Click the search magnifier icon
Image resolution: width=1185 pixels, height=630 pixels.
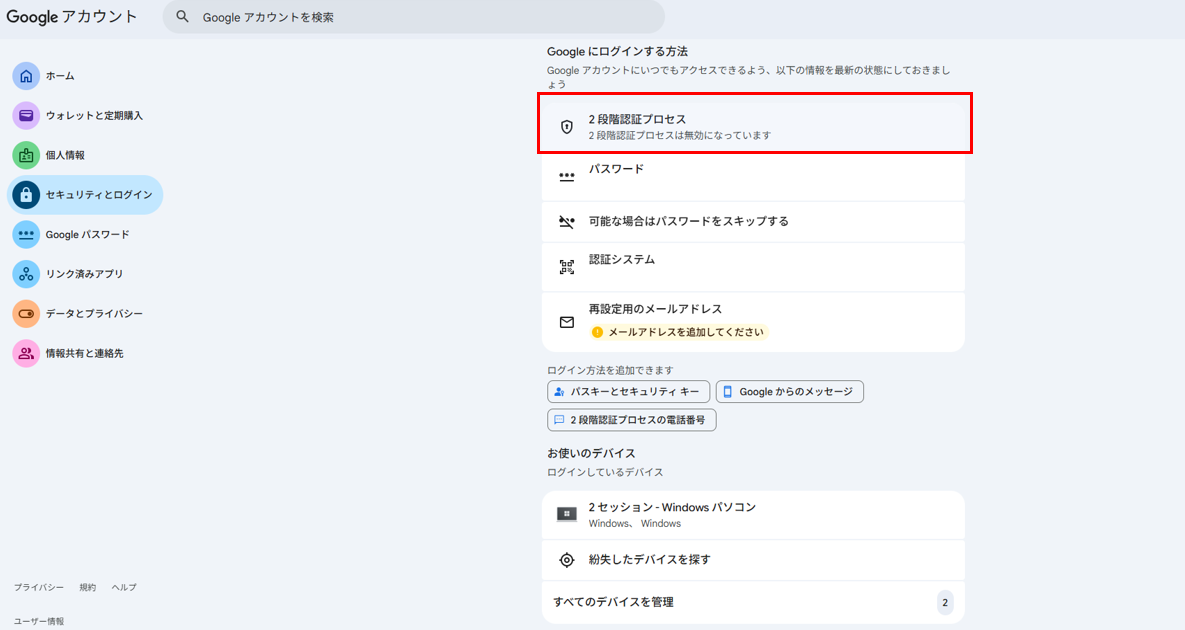[182, 17]
